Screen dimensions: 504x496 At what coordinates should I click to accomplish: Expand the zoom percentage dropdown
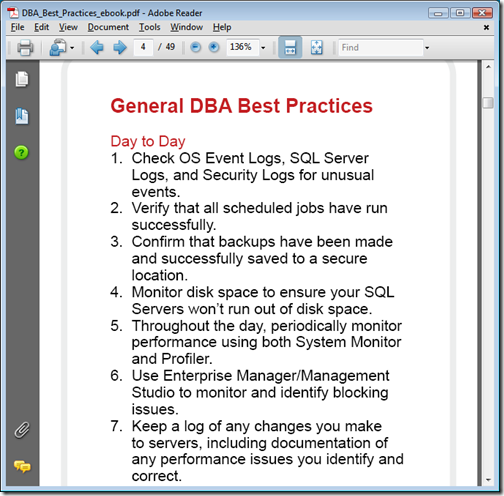[x=263, y=48]
